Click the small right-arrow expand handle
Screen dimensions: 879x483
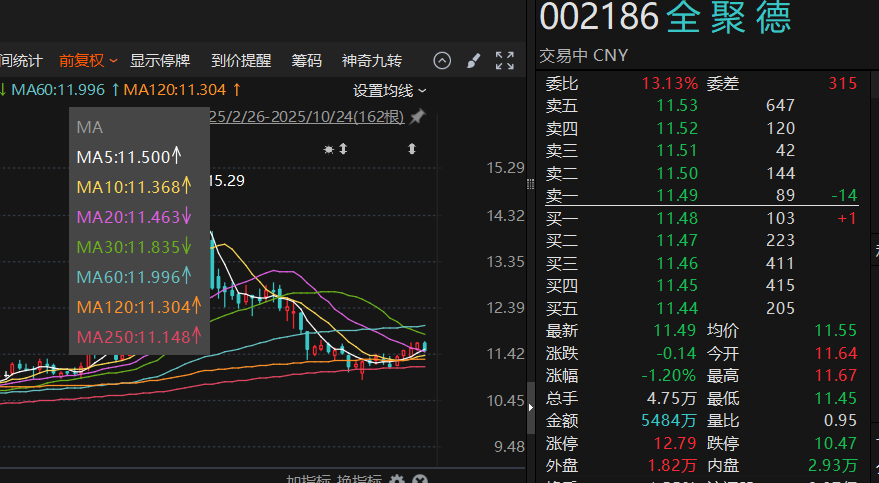tap(530, 407)
